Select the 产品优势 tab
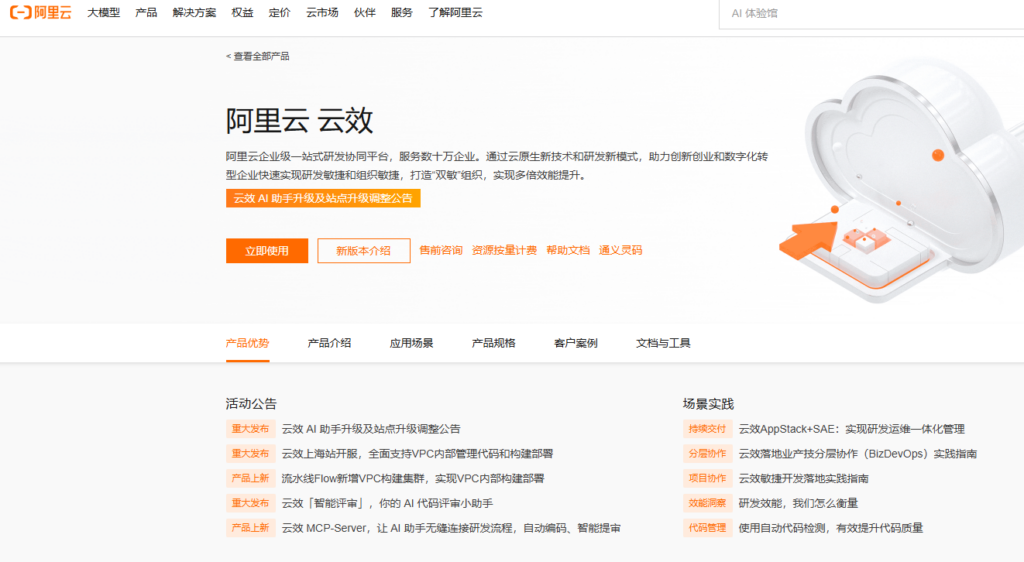 click(248, 343)
